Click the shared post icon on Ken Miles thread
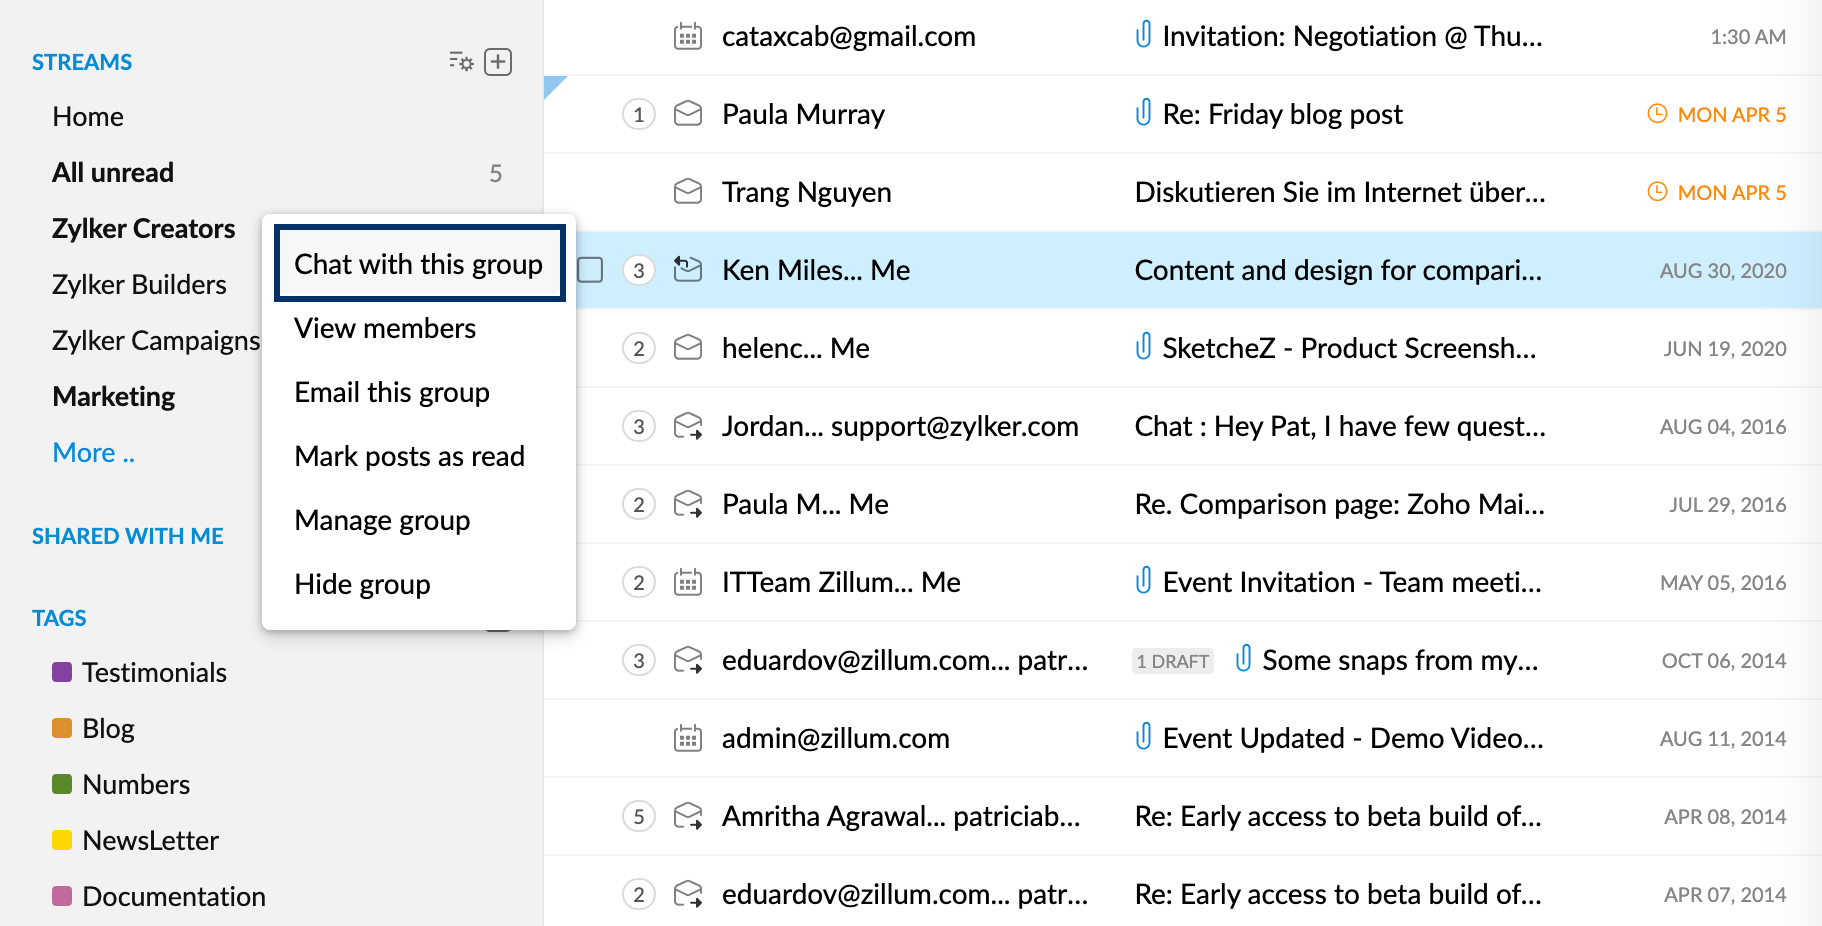This screenshot has width=1822, height=926. (x=688, y=270)
